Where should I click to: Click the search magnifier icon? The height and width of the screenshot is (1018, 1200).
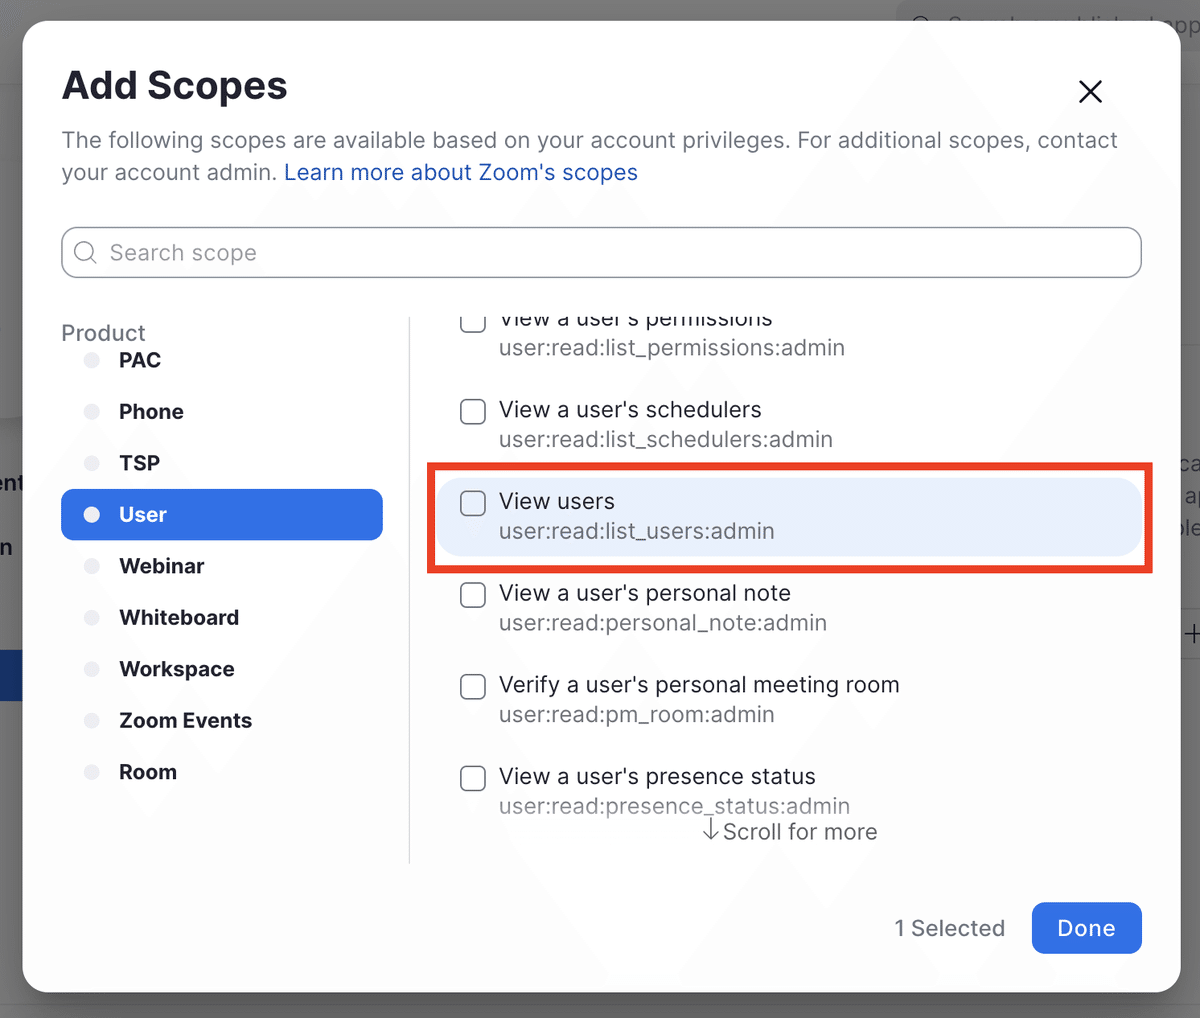86,252
